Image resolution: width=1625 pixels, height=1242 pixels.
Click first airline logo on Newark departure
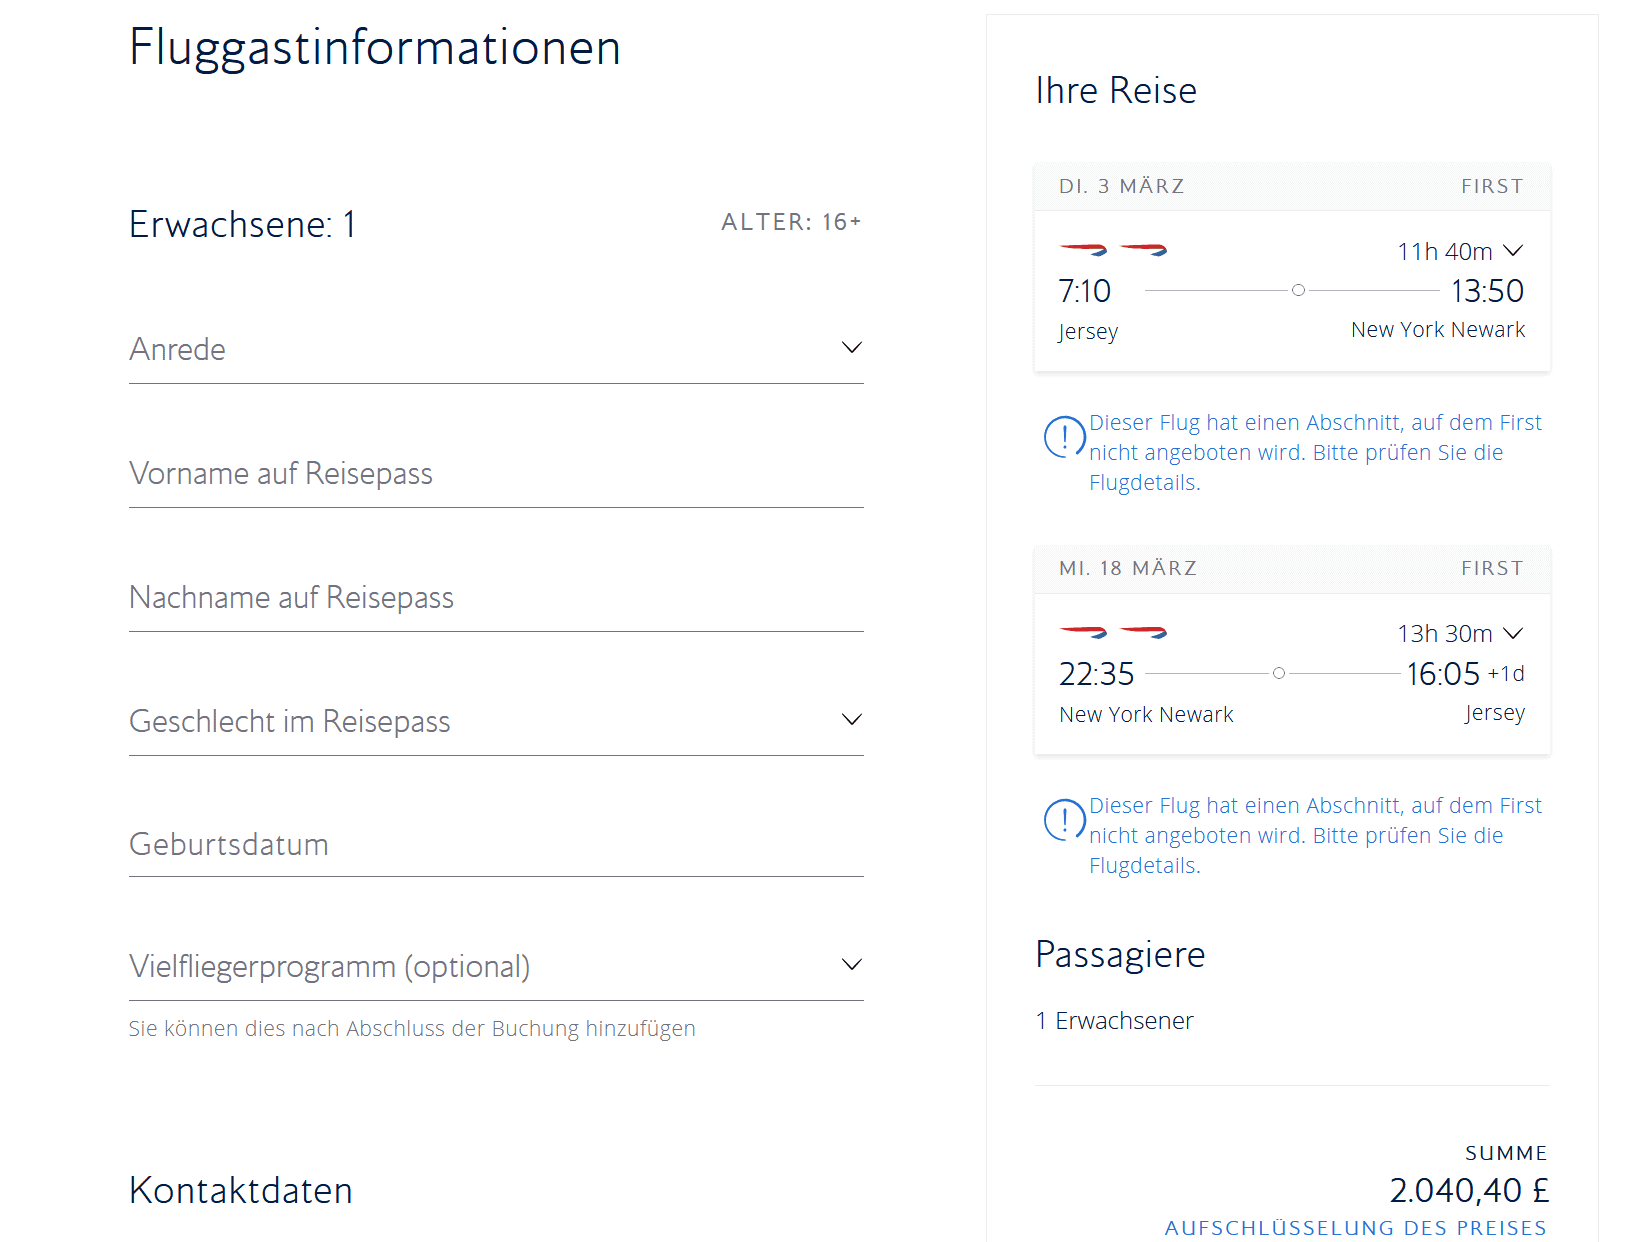(x=1083, y=631)
